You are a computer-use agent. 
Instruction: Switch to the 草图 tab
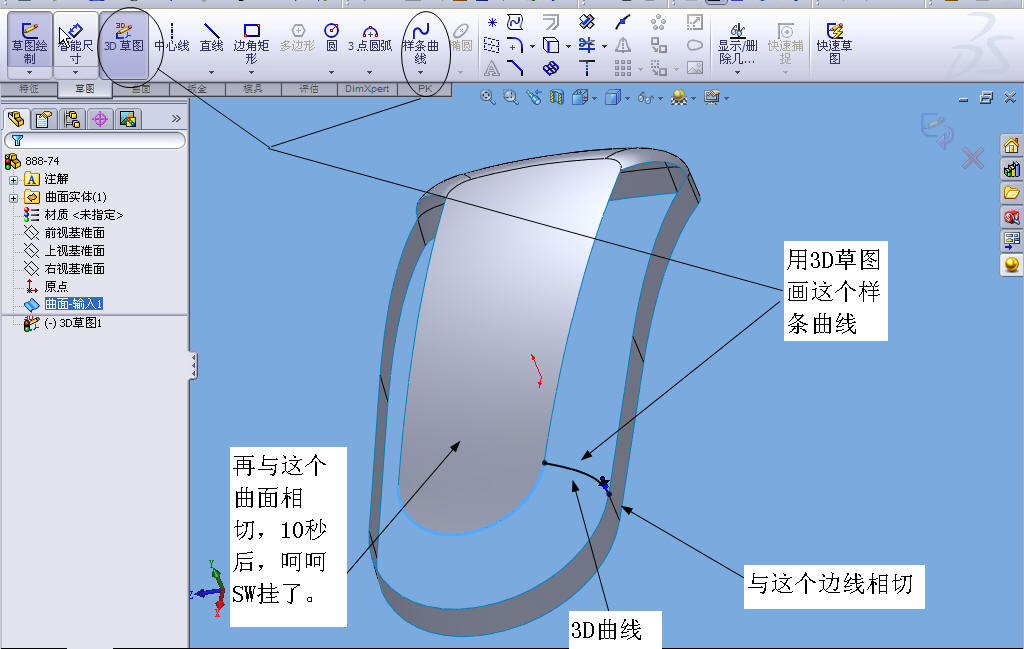(85, 89)
